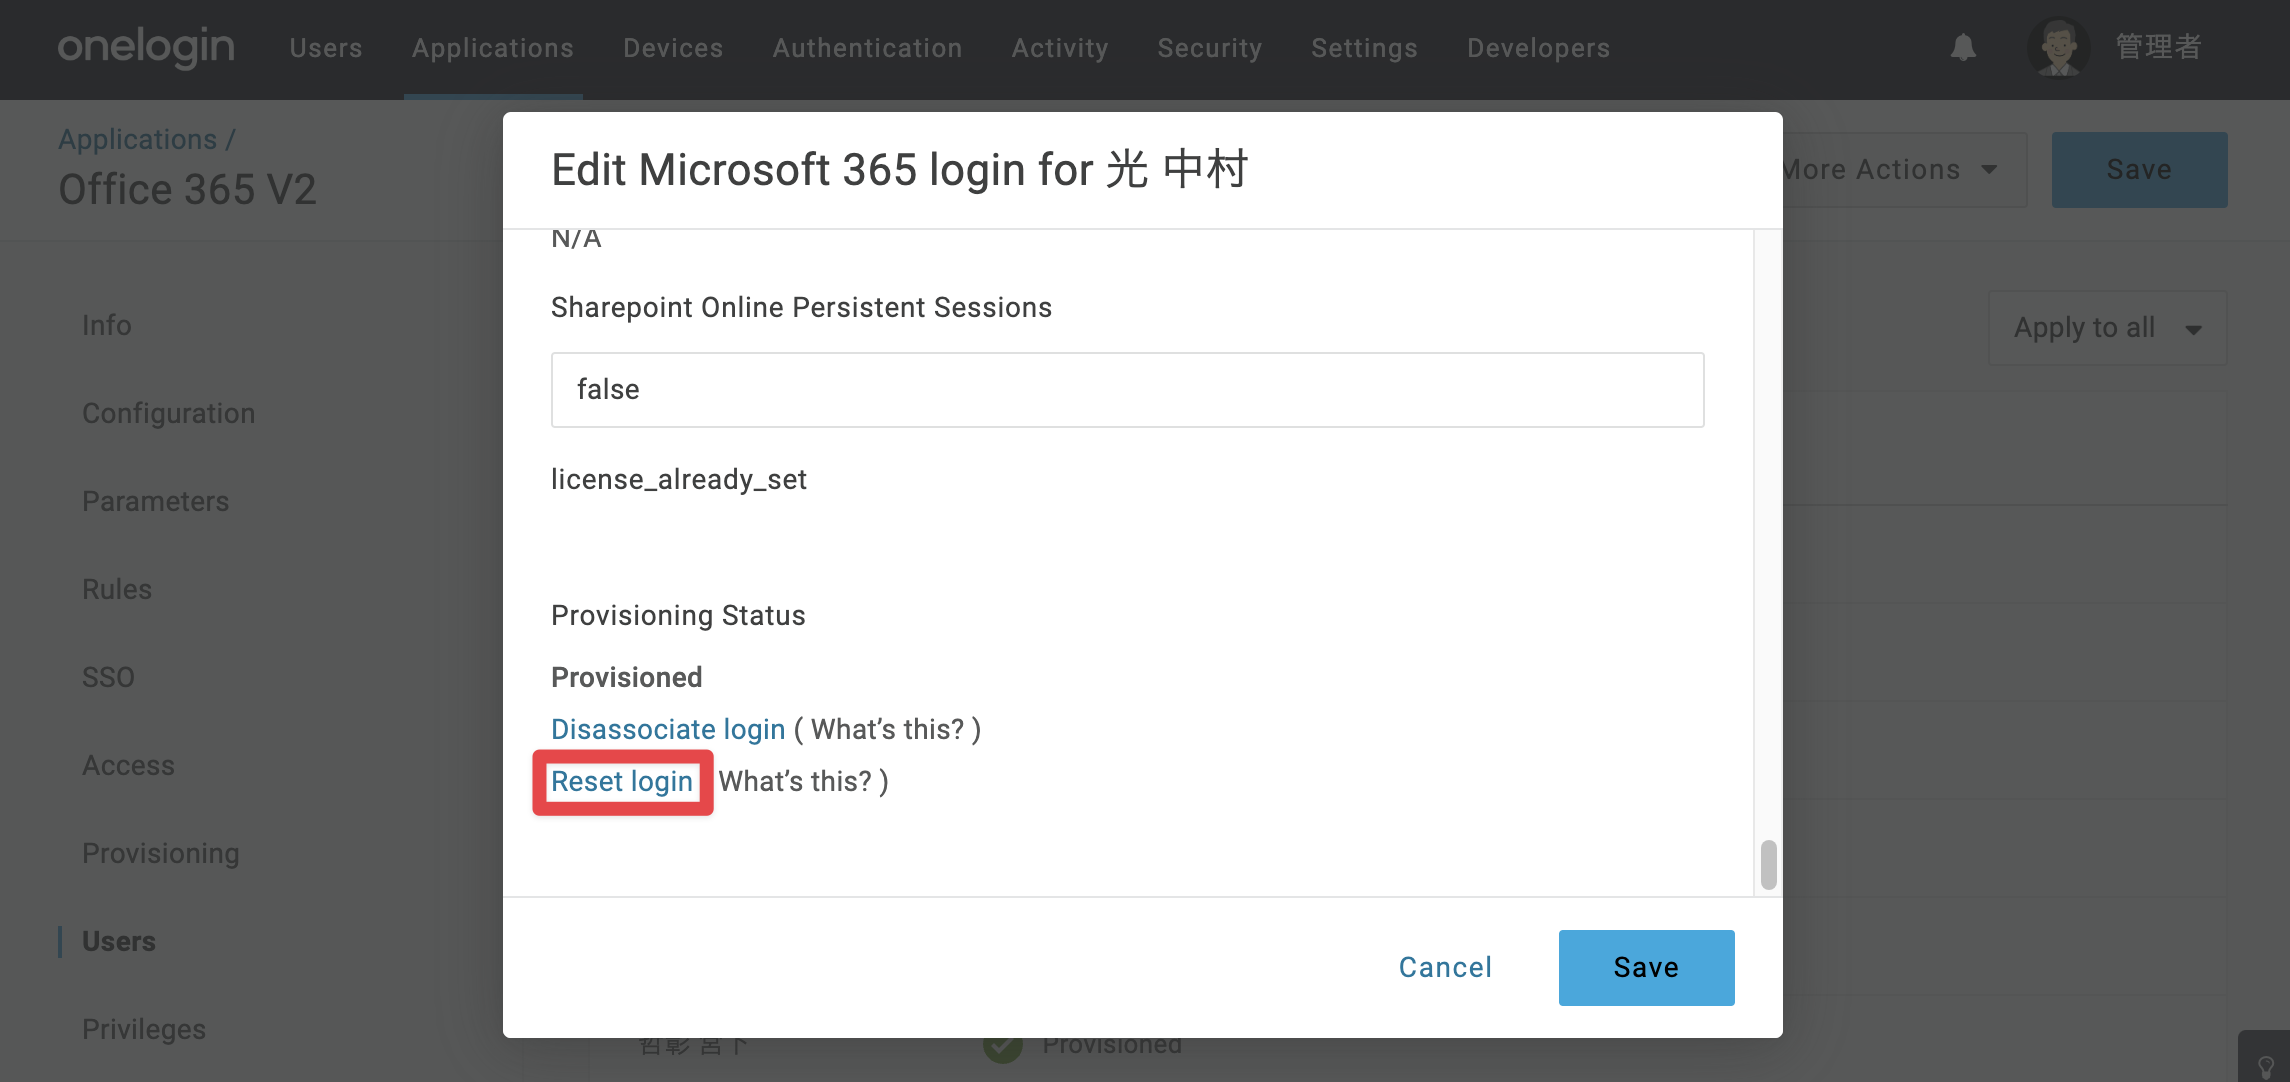2290x1082 pixels.
Task: Click the lightbulb help icon
Action: [2266, 1067]
